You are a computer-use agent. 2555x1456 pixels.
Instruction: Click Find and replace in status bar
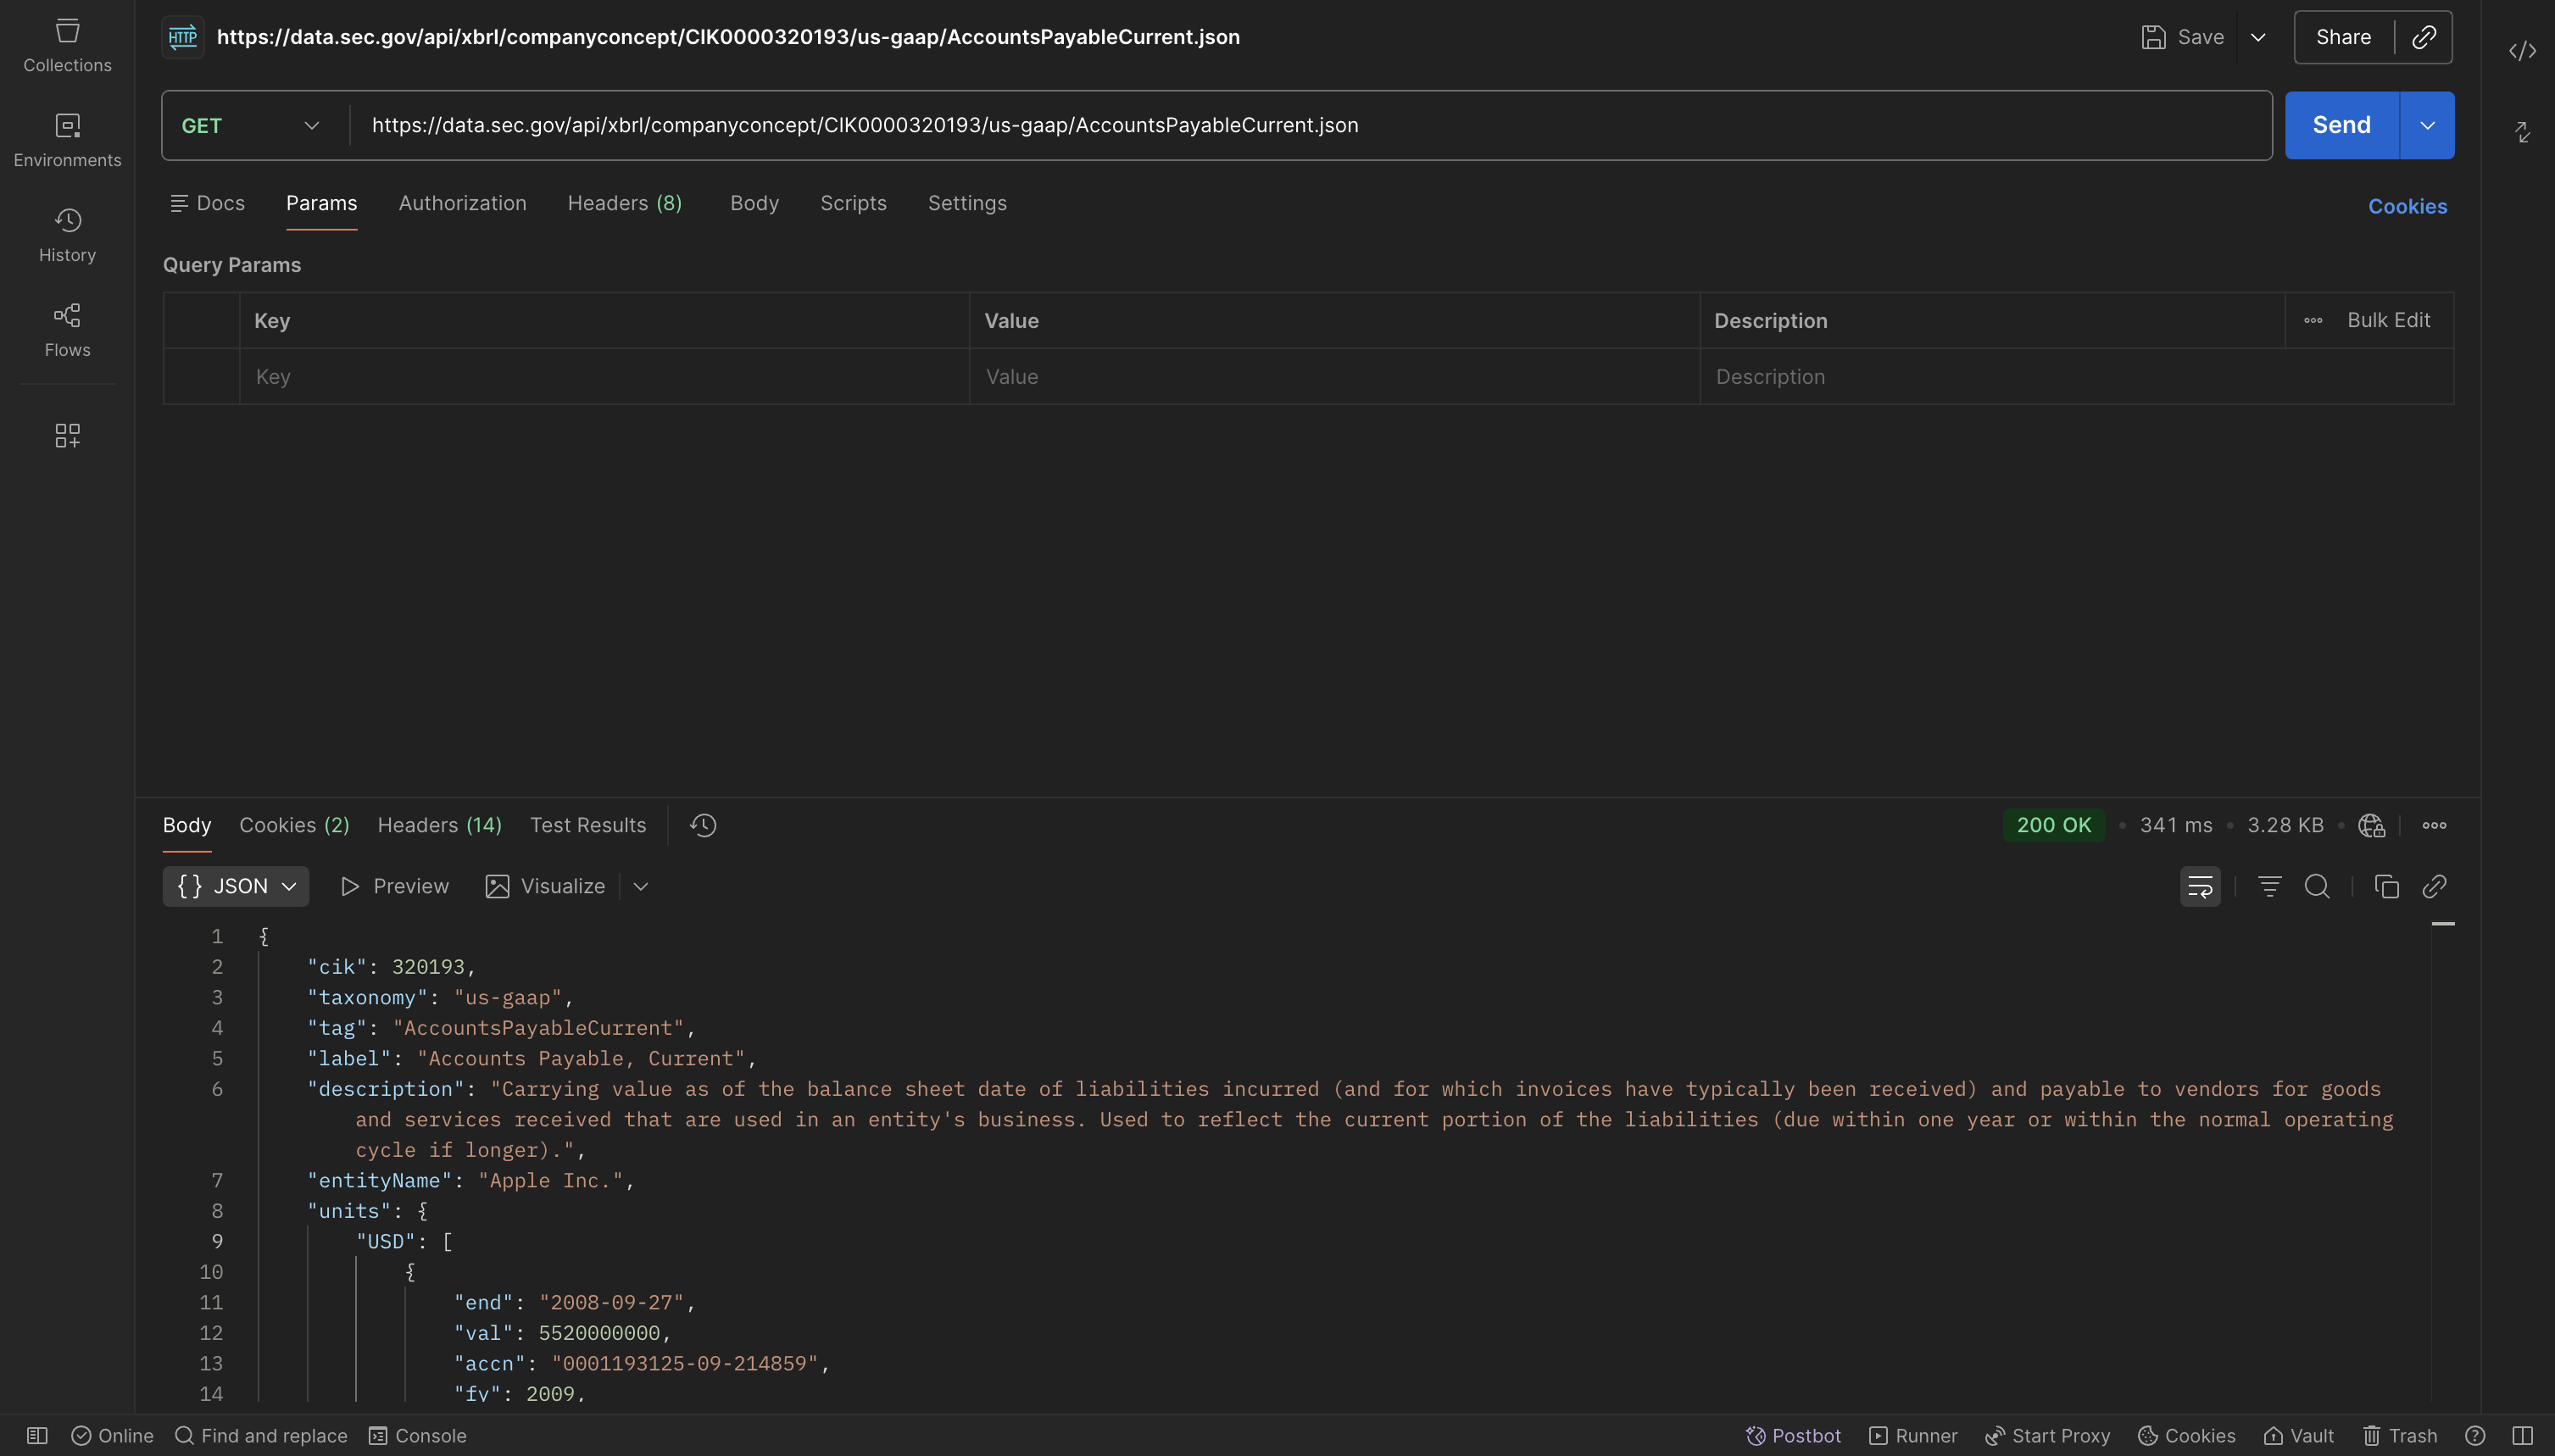coord(261,1436)
